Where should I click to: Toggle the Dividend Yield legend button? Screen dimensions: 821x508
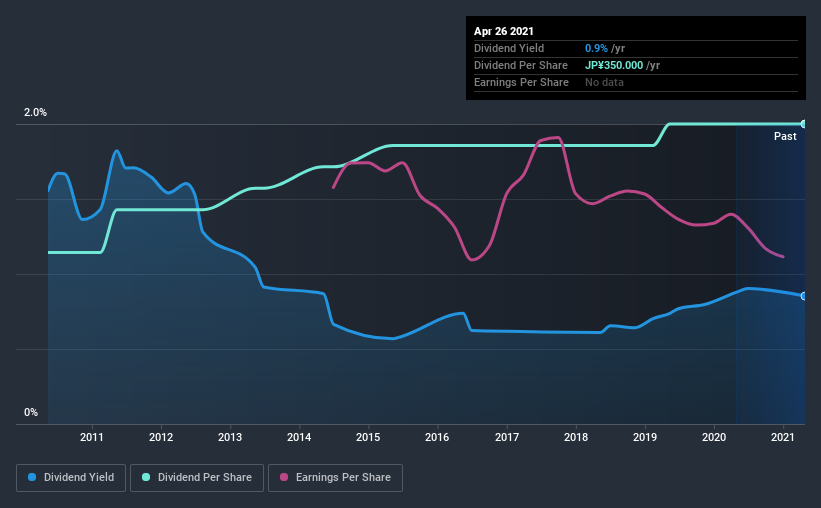71,478
